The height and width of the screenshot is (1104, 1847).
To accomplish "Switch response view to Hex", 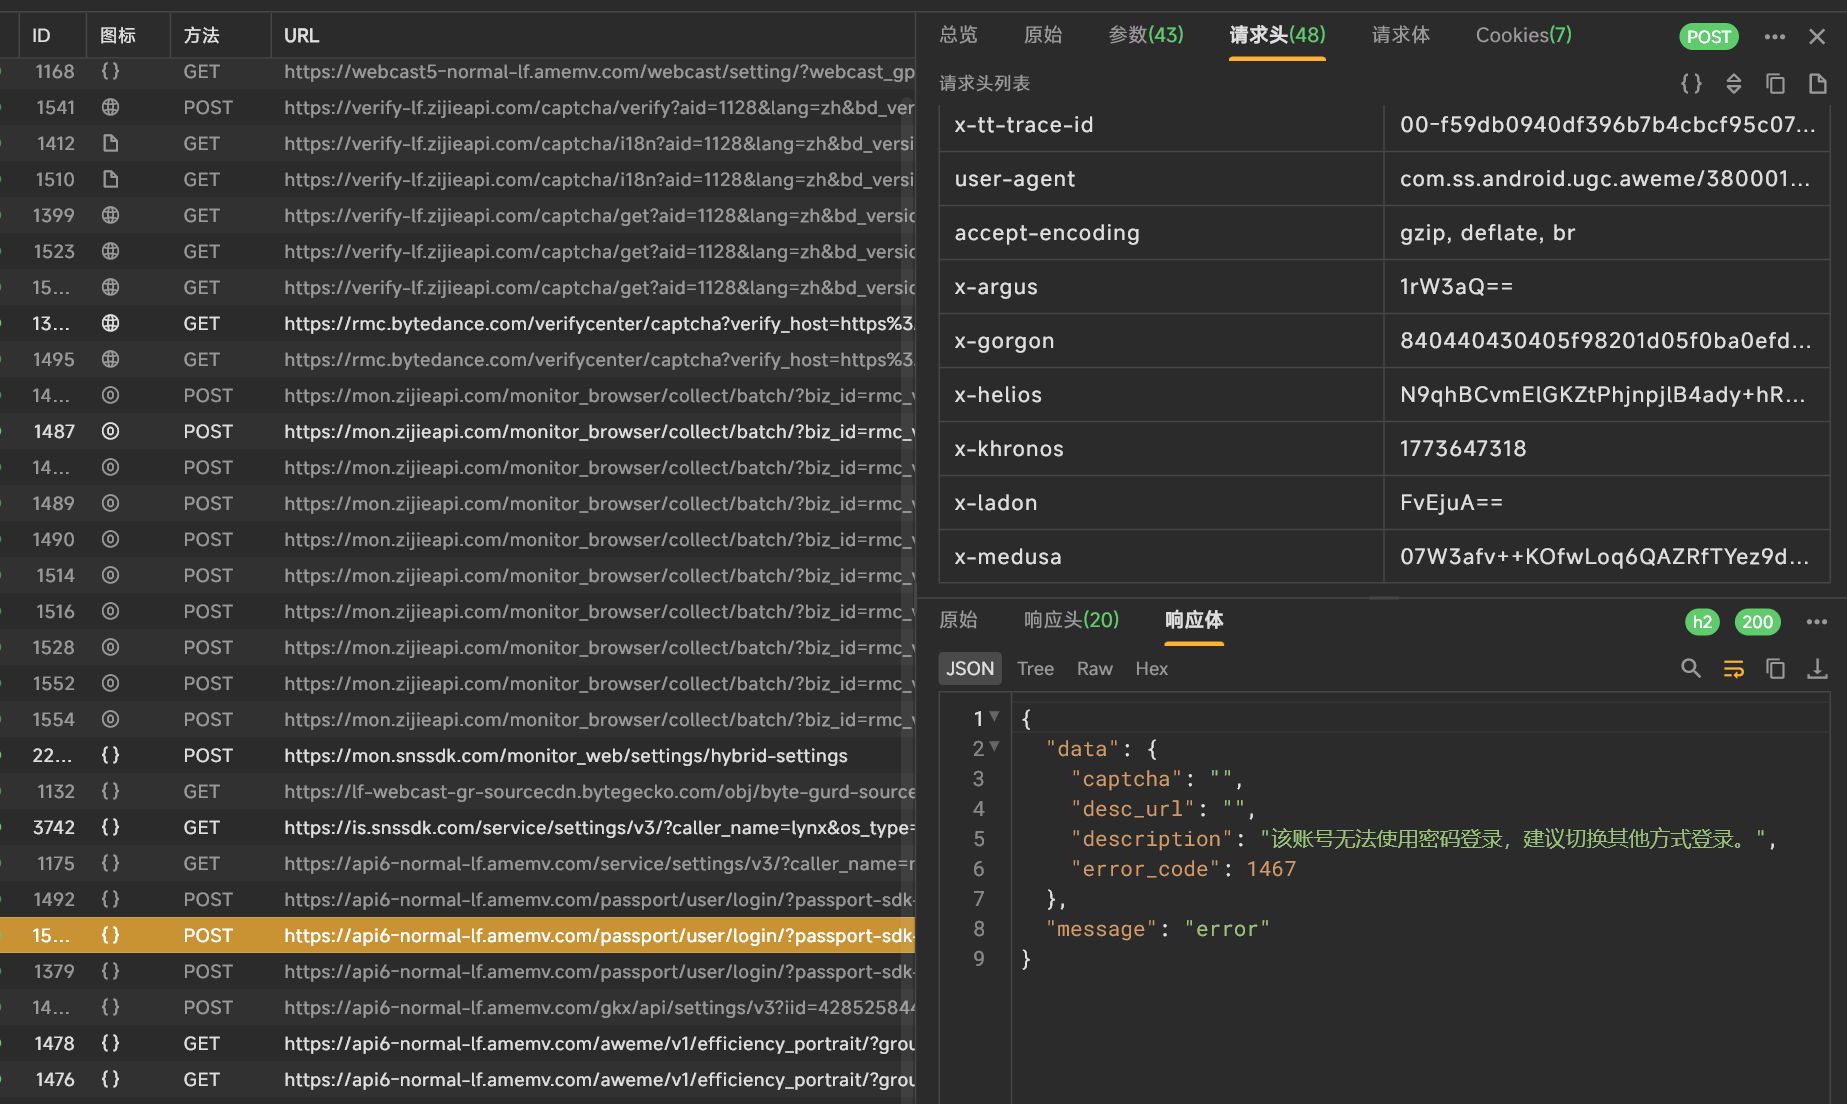I will pos(1151,669).
